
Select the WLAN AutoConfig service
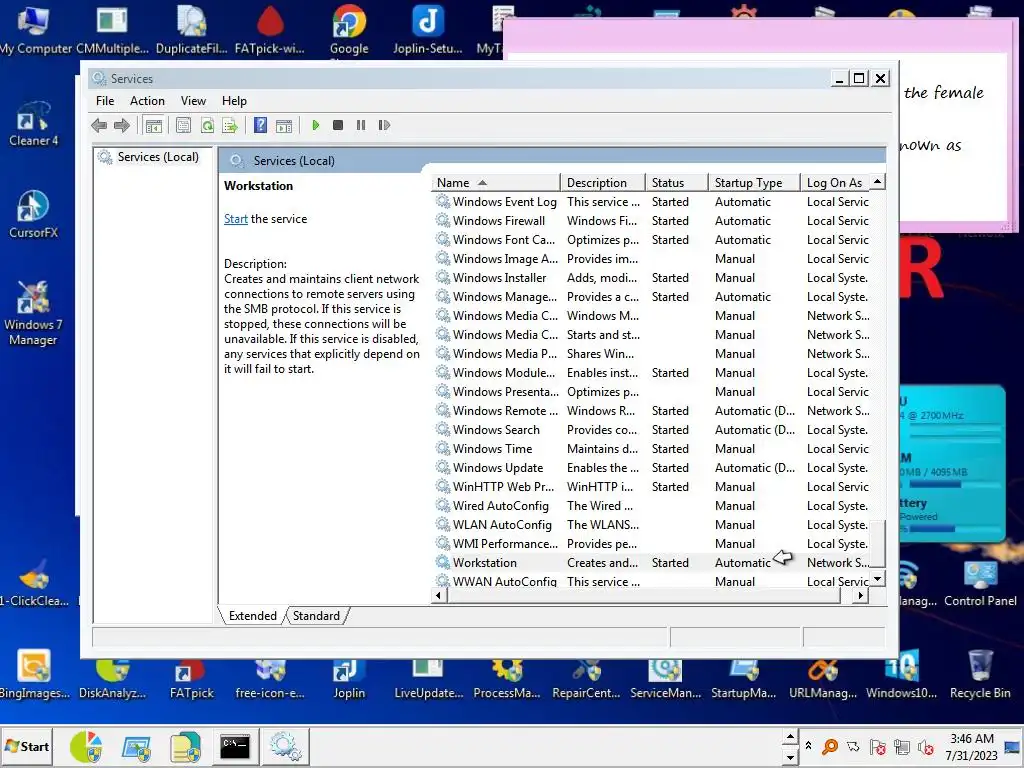tap(652, 524)
